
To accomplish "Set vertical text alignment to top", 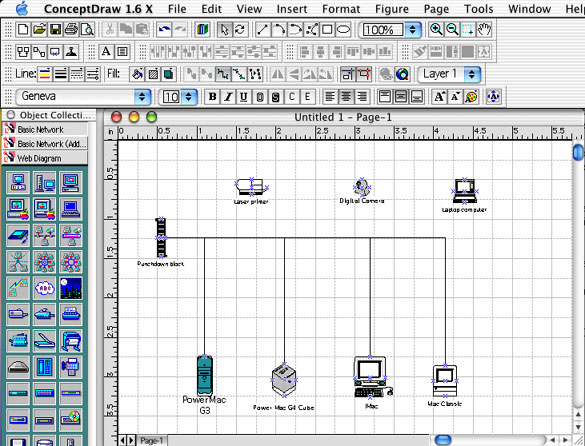I will coord(385,97).
